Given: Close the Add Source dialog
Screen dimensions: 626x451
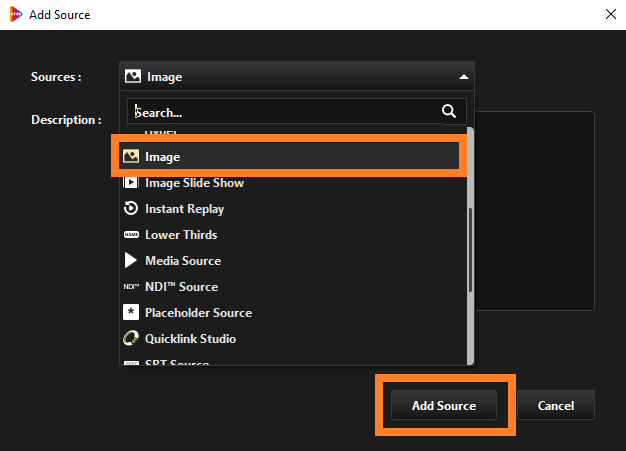Looking at the screenshot, I should click(610, 14).
